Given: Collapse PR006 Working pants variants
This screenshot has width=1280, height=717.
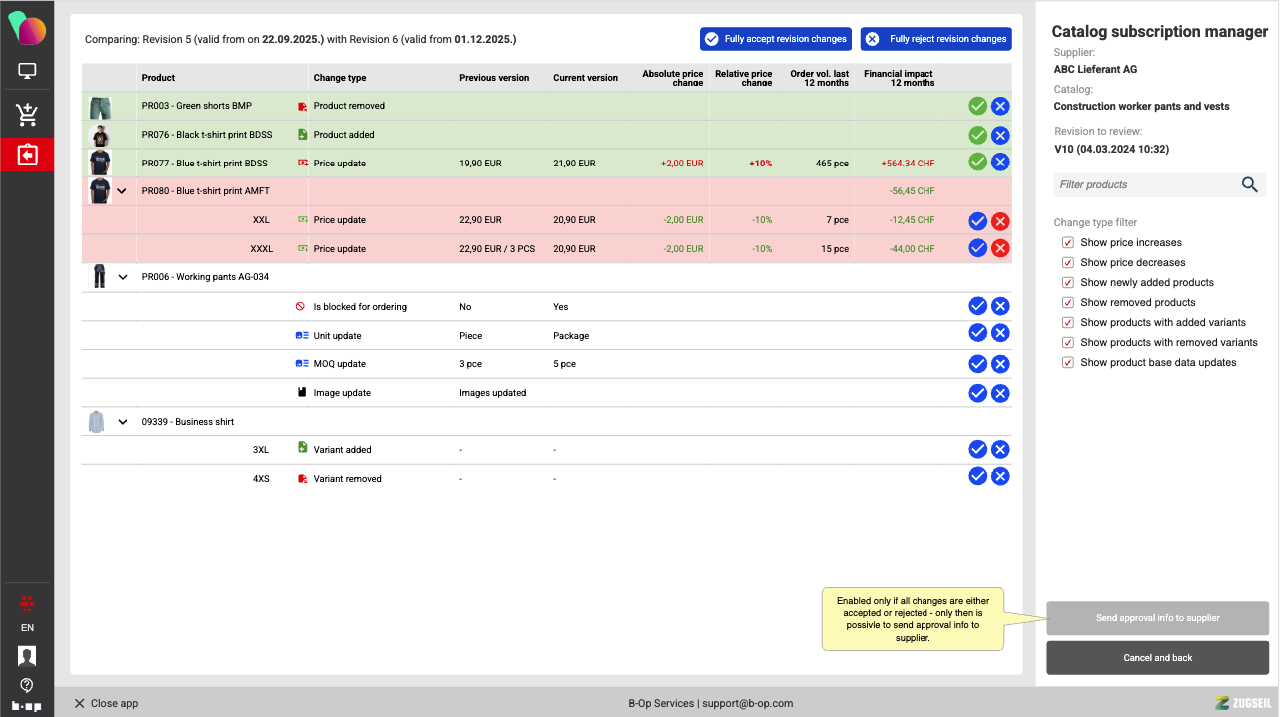Looking at the screenshot, I should pos(123,277).
